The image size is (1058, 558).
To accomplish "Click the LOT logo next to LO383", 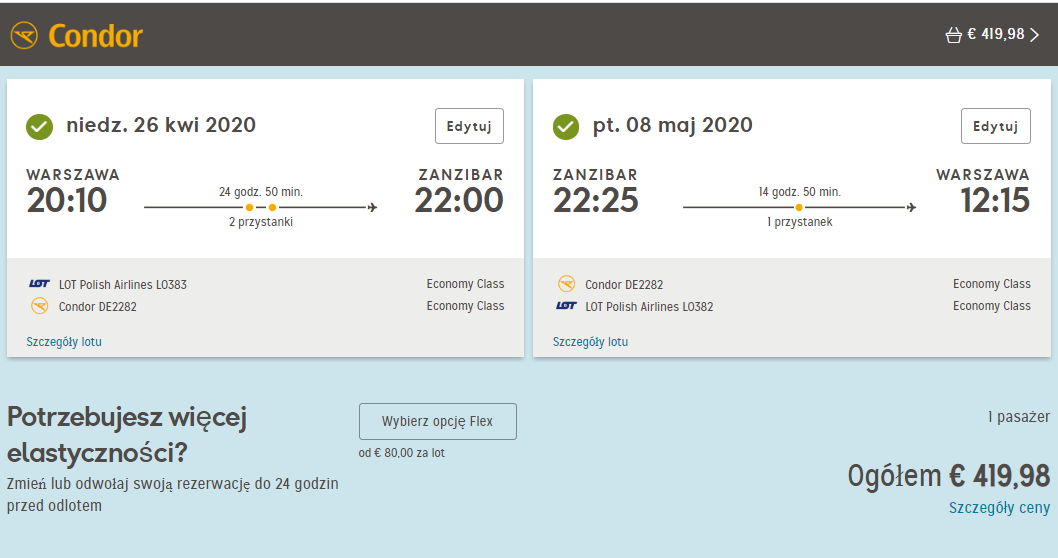I will [39, 284].
